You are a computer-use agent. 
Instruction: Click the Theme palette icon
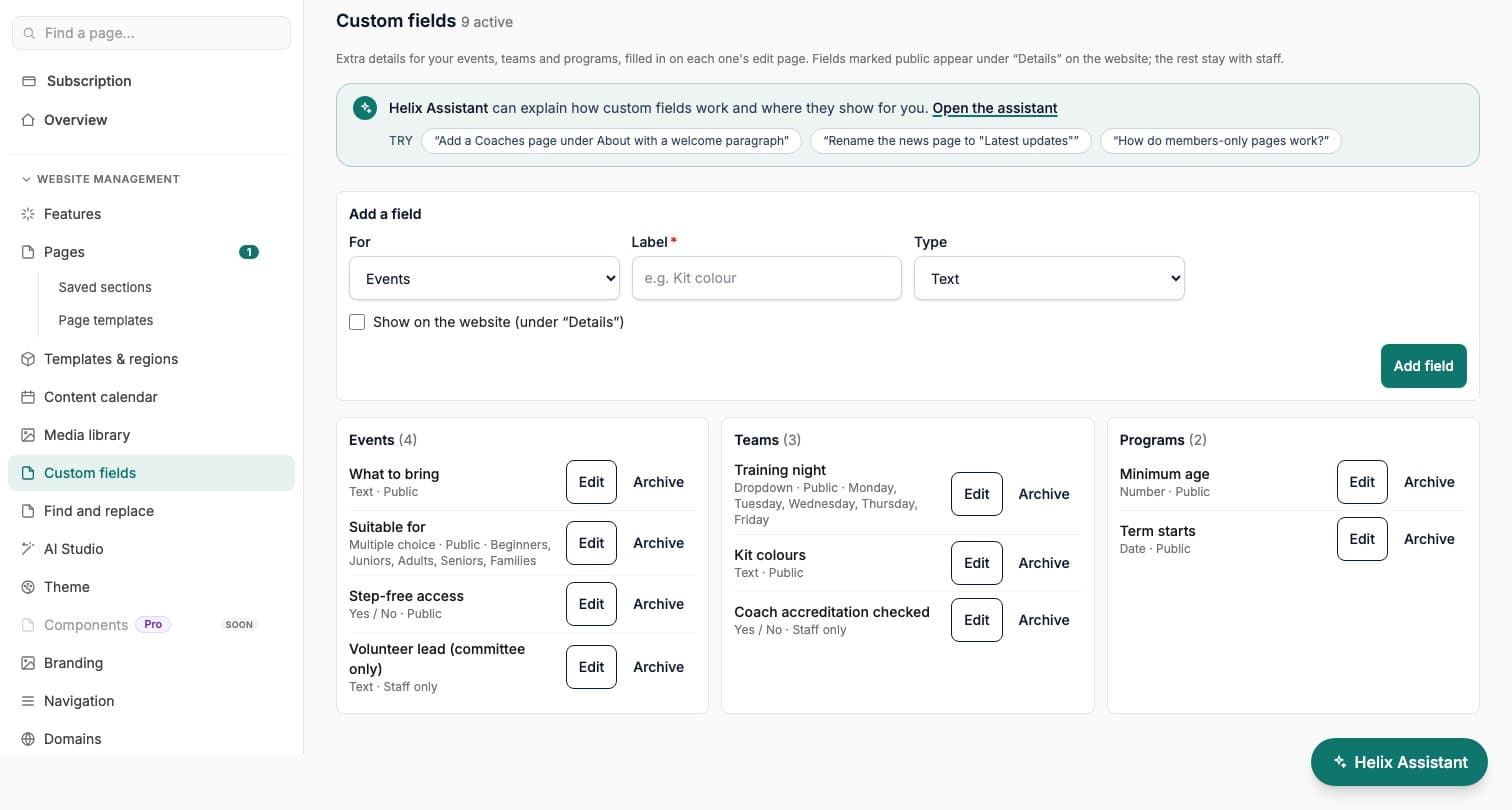28,587
